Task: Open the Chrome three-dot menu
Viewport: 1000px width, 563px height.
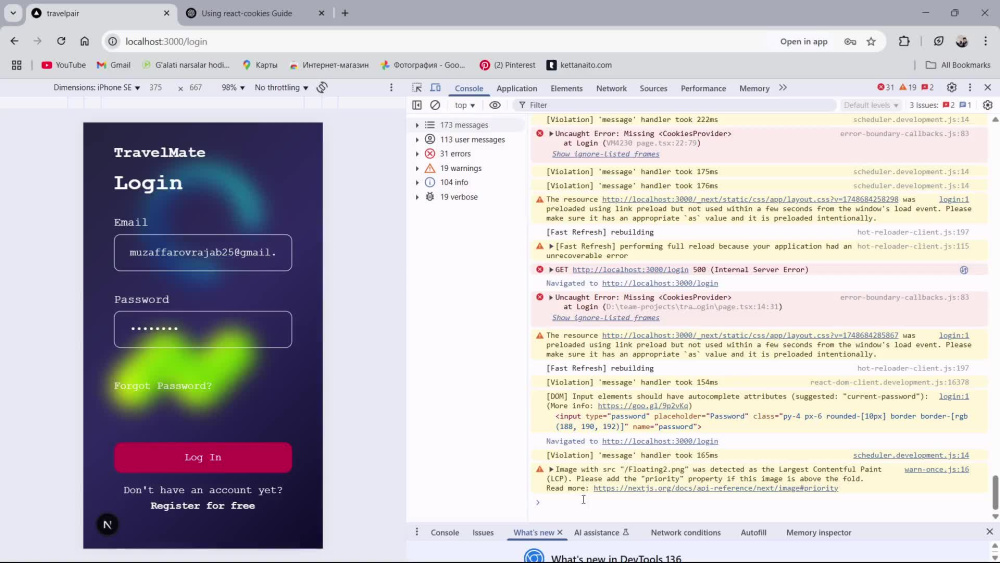Action: (985, 41)
